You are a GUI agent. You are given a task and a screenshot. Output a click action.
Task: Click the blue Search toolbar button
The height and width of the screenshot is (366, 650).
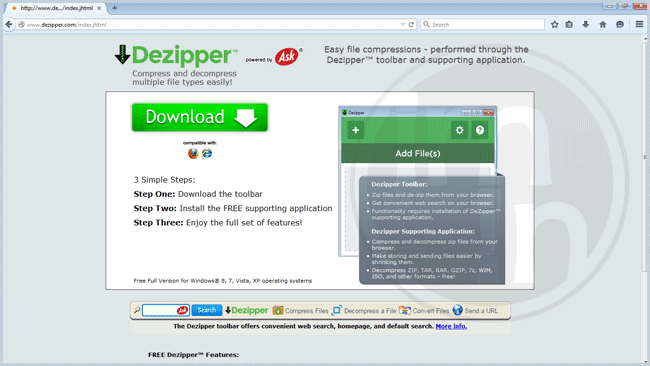(x=206, y=310)
